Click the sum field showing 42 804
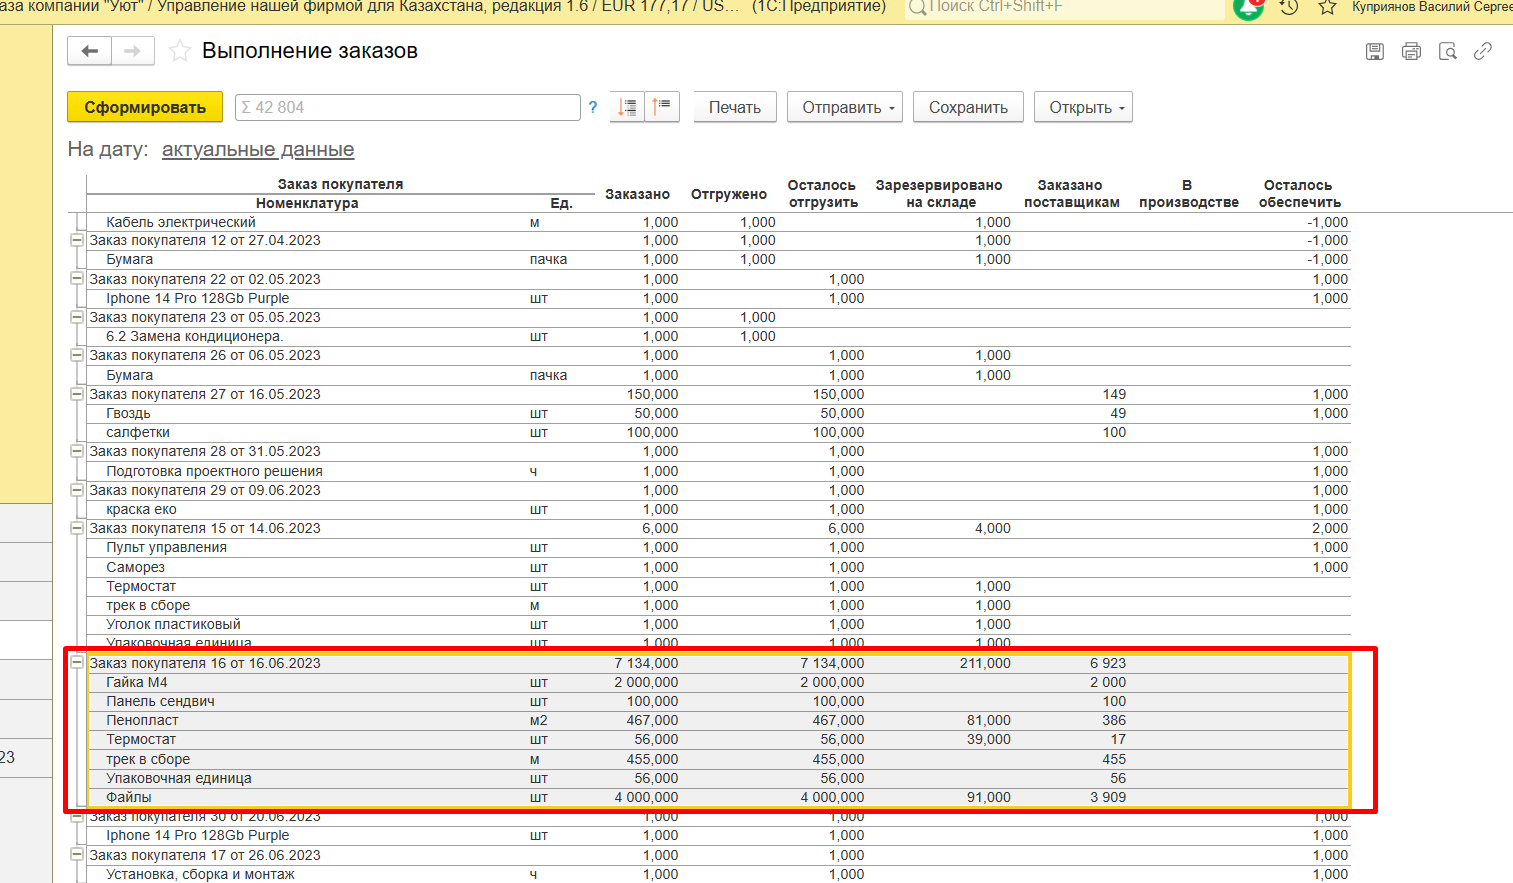Viewport: 1513px width, 883px height. coord(407,107)
